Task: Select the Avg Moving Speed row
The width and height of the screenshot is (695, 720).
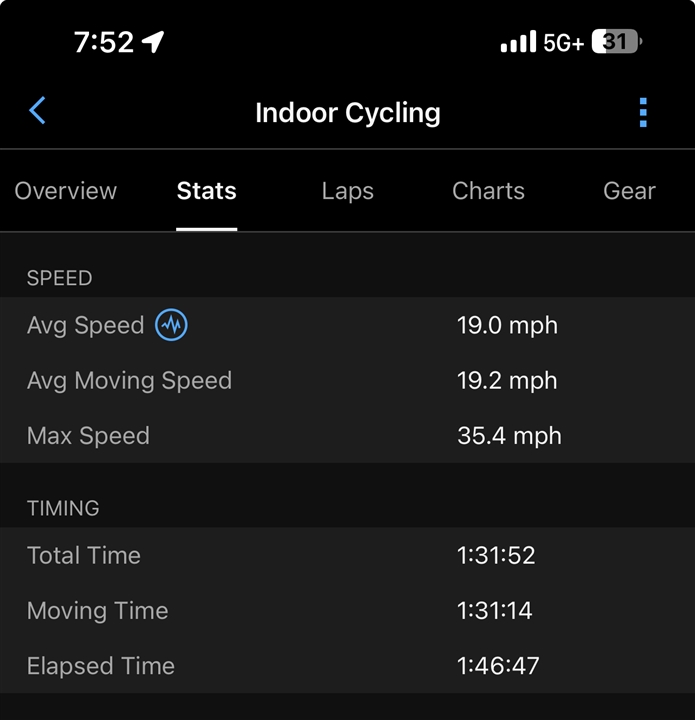Action: pos(348,380)
